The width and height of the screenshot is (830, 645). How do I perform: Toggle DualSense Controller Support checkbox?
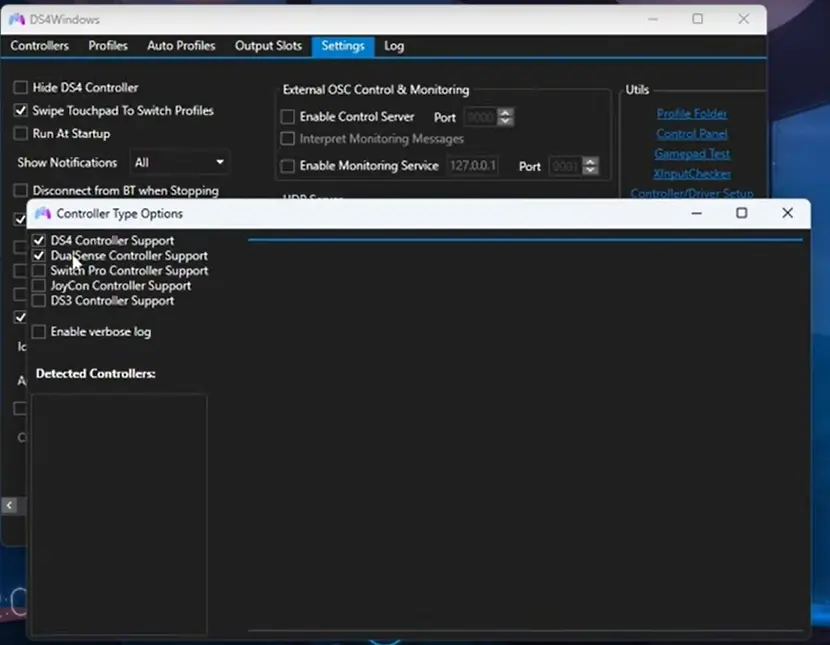[x=39, y=256]
